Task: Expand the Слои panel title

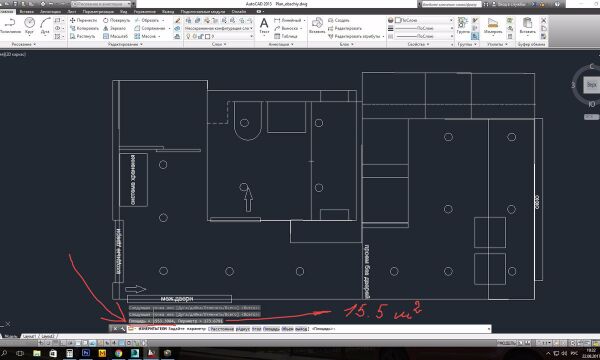Action: point(219,44)
